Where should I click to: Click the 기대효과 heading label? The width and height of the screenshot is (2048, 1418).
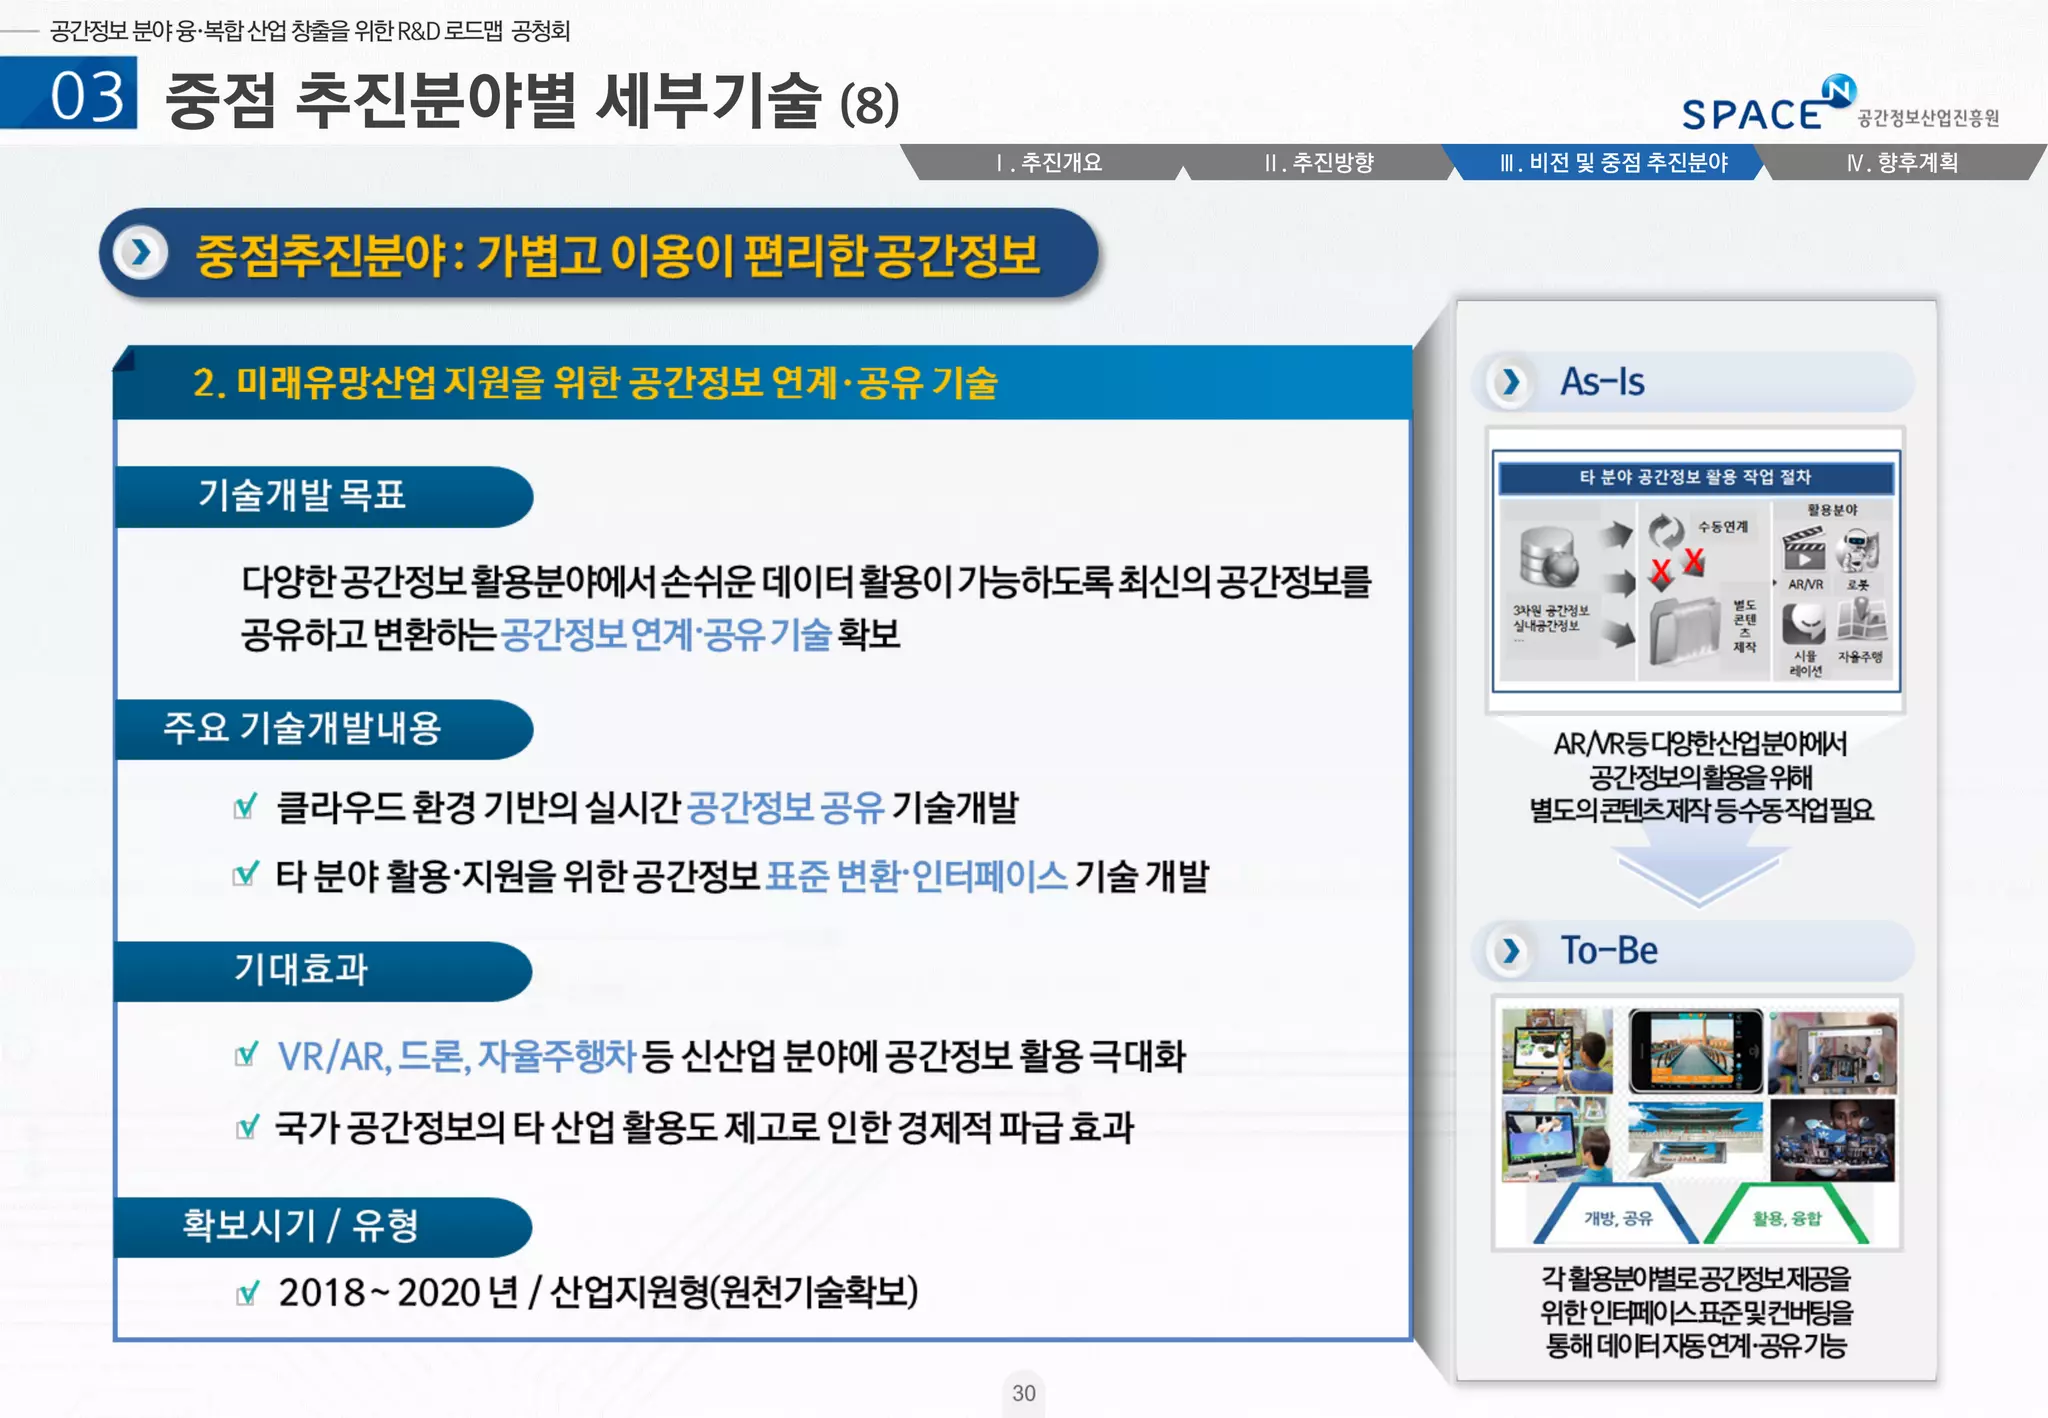(300, 969)
